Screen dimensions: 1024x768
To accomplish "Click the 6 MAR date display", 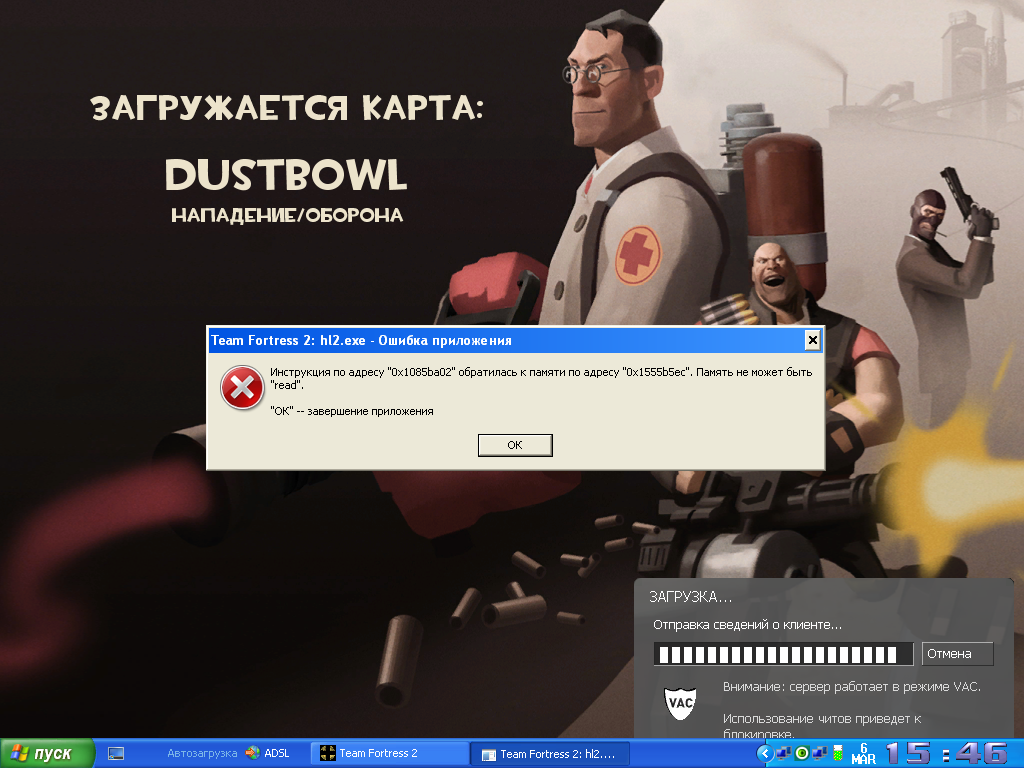I will click(863, 753).
